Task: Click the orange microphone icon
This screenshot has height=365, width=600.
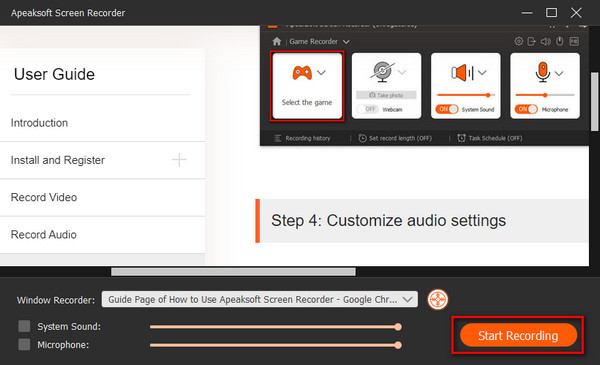Action: [542, 72]
